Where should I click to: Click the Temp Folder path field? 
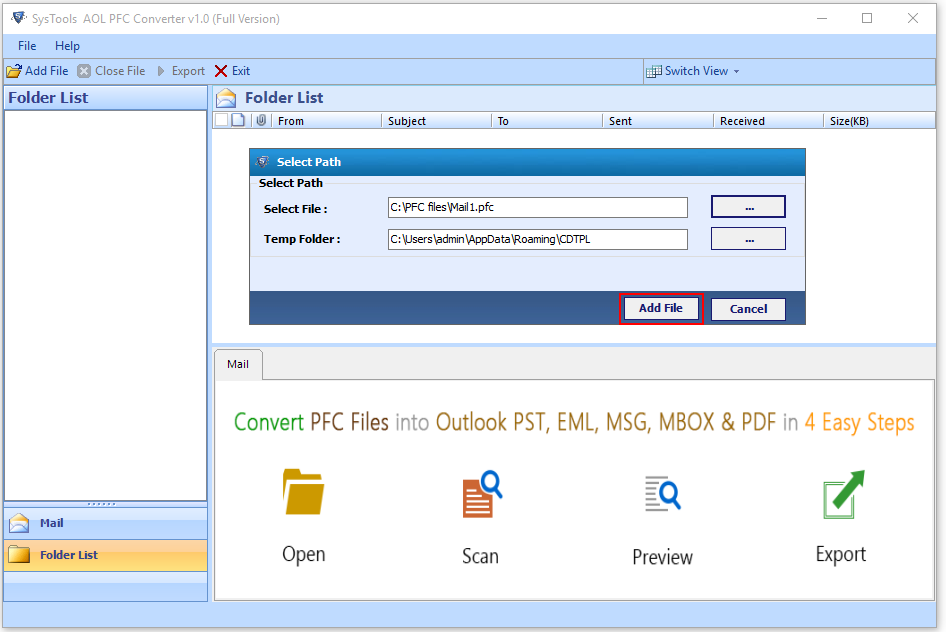click(538, 239)
